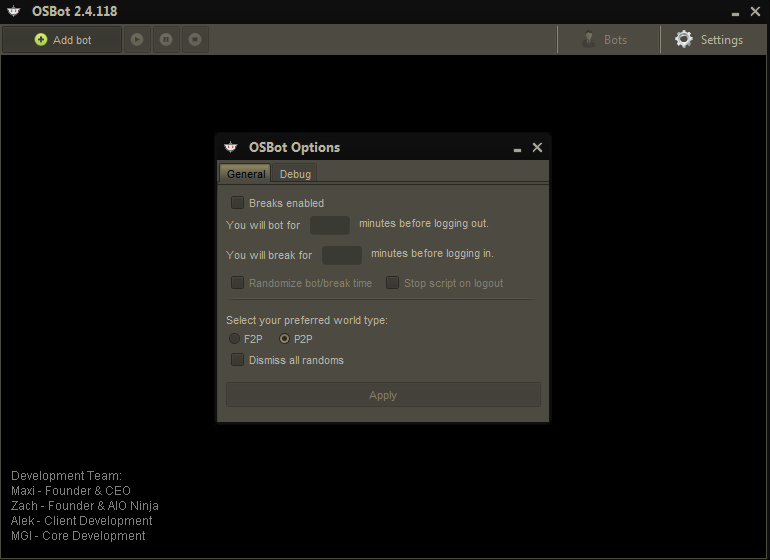Click the break-for minutes input field
The image size is (770, 560).
342,255
